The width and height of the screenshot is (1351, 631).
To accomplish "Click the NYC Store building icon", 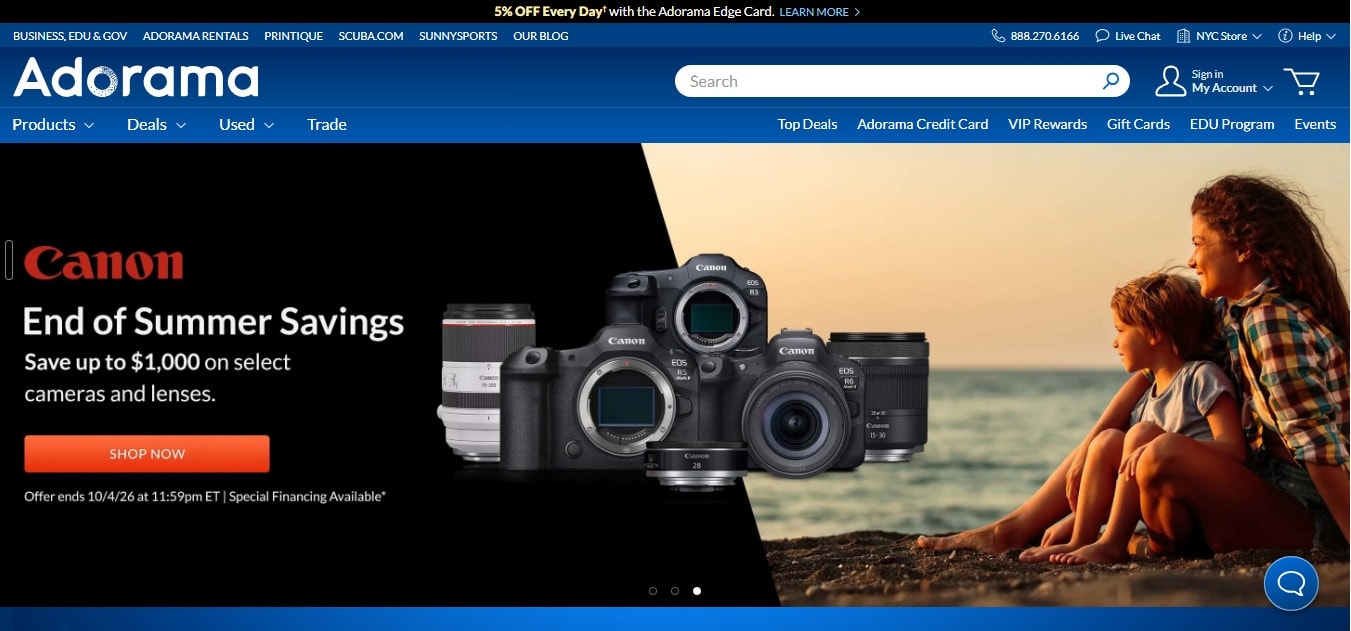I will point(1185,36).
